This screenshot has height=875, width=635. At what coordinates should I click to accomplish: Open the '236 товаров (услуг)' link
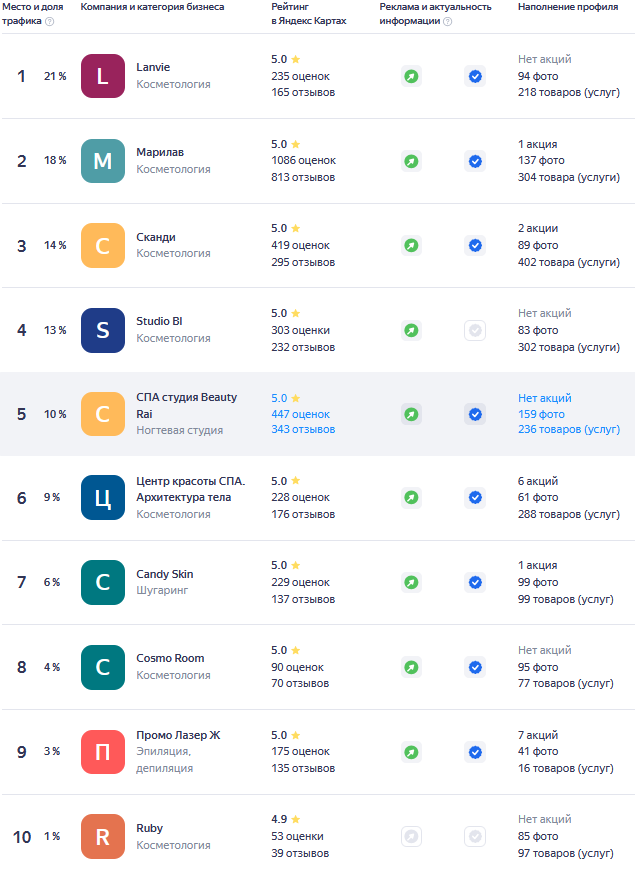click(568, 430)
